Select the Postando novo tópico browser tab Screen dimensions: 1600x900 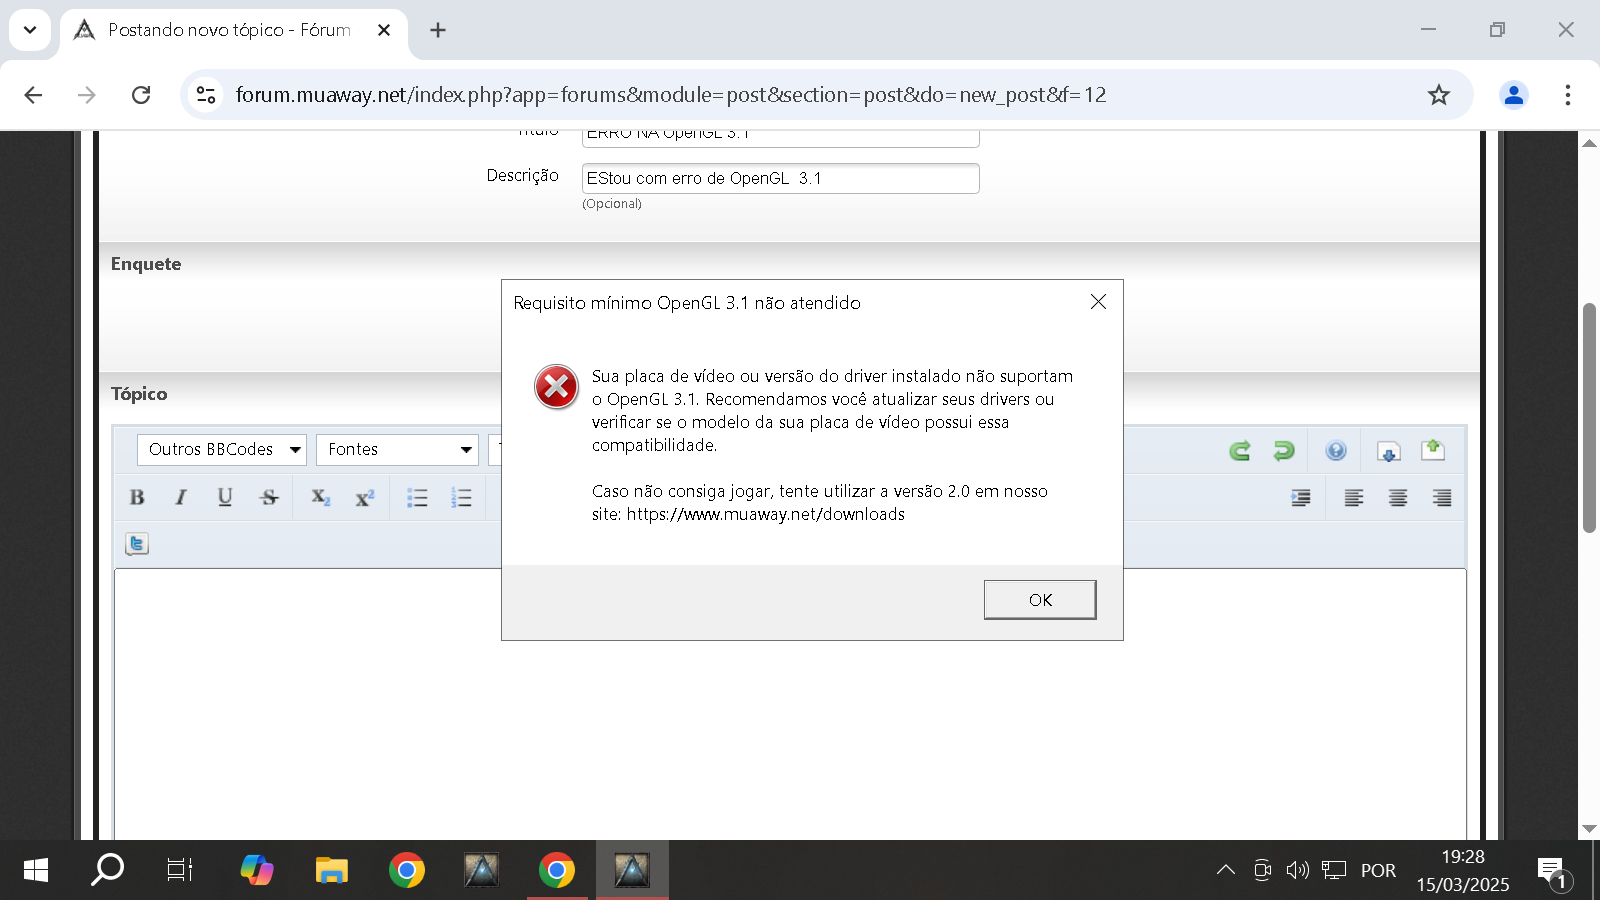[230, 30]
